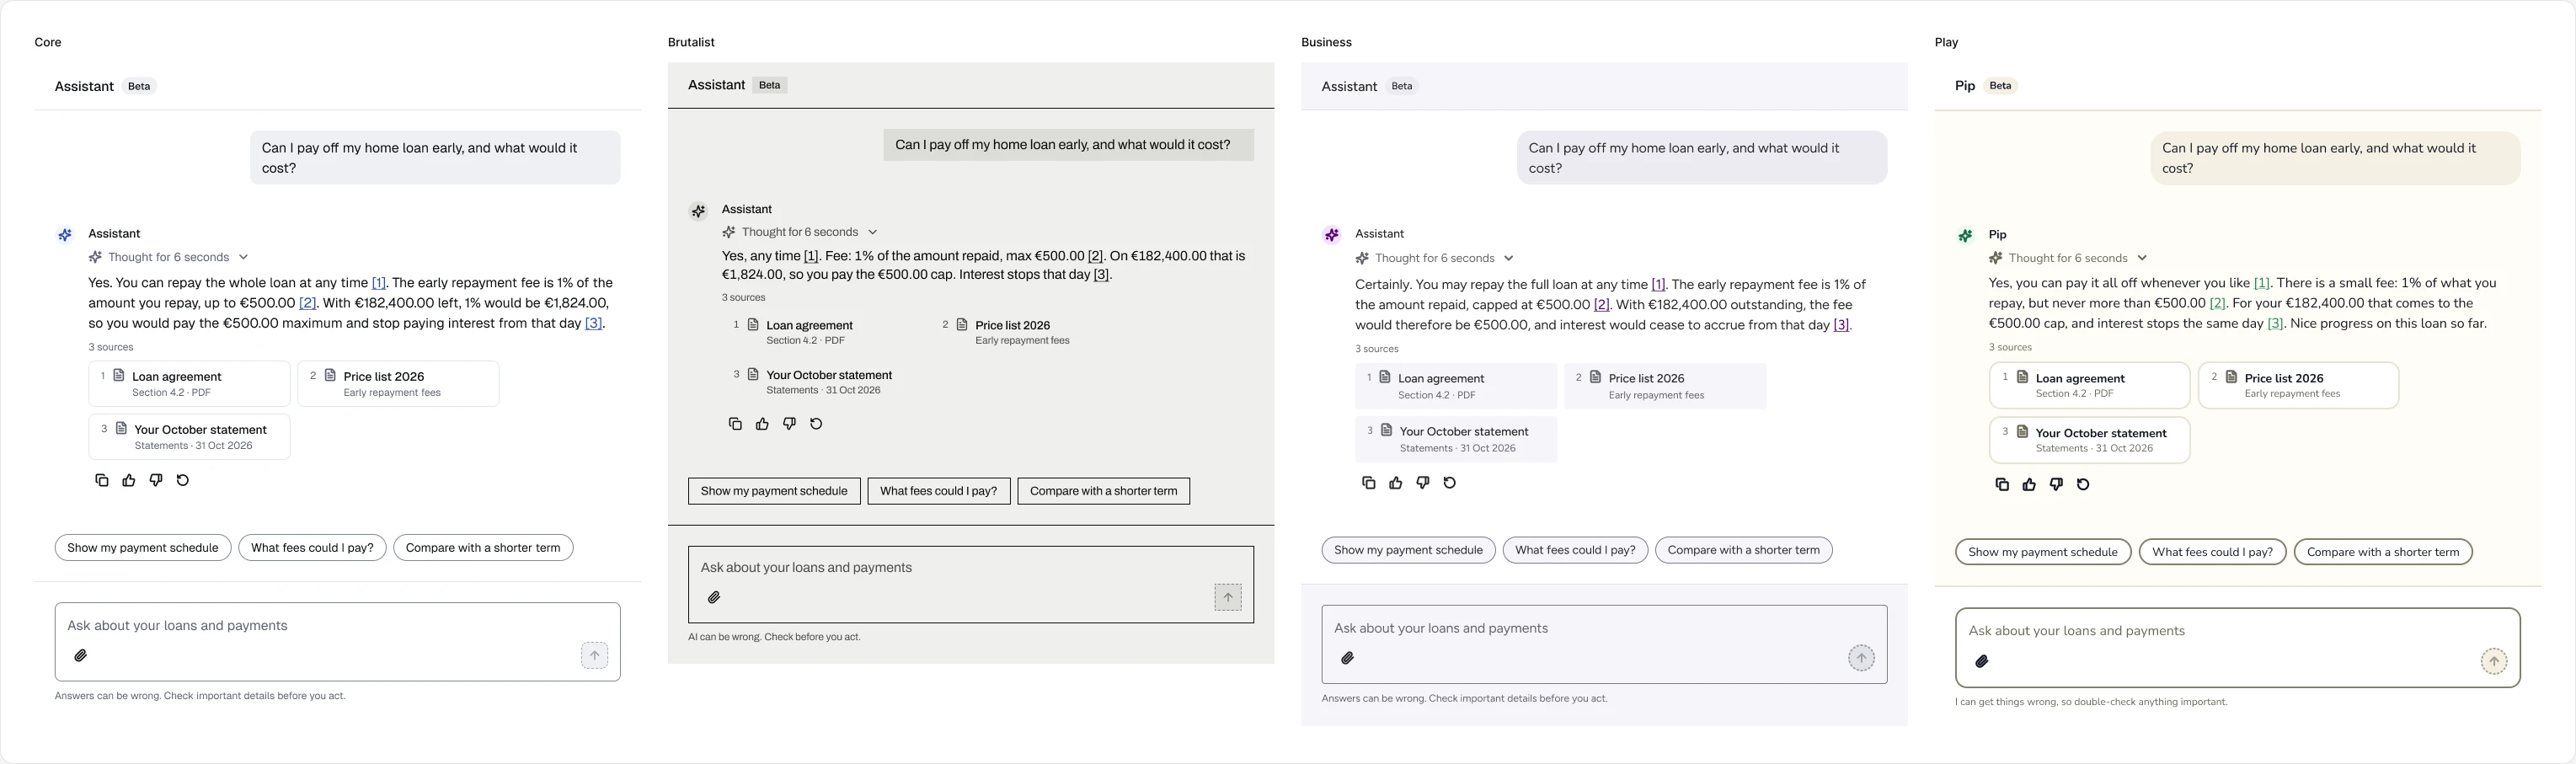
Task: Expand 'Thought for 6 seconds' in Brutalist panel
Action: pos(800,232)
